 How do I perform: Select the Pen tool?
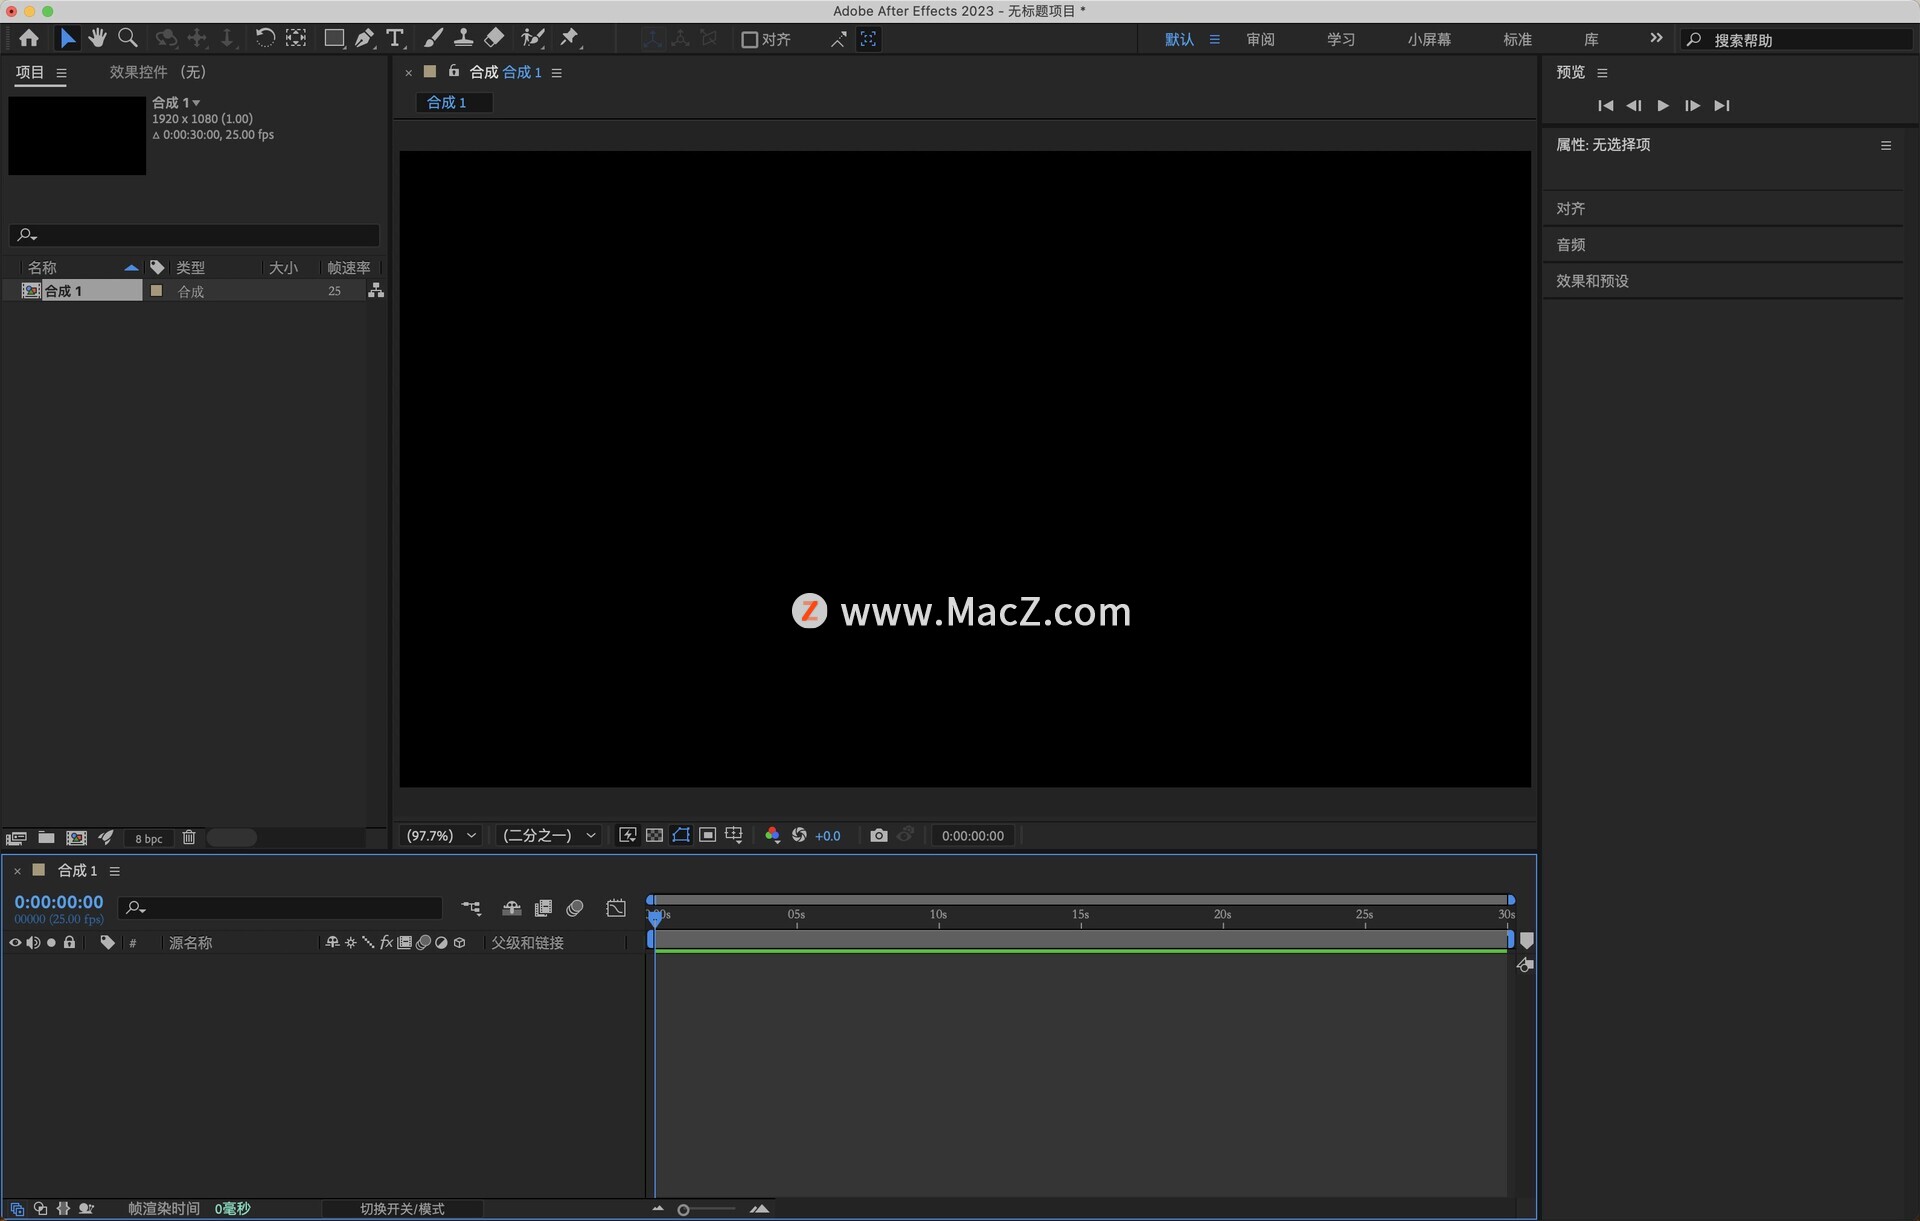tap(364, 38)
